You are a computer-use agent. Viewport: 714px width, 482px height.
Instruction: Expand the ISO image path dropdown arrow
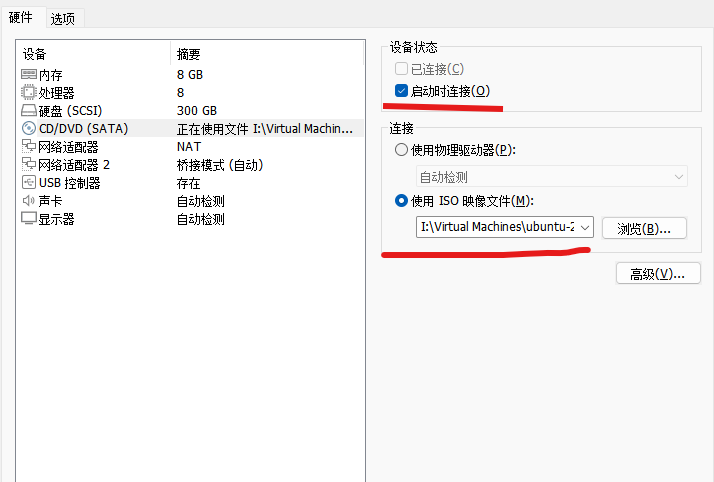point(585,227)
